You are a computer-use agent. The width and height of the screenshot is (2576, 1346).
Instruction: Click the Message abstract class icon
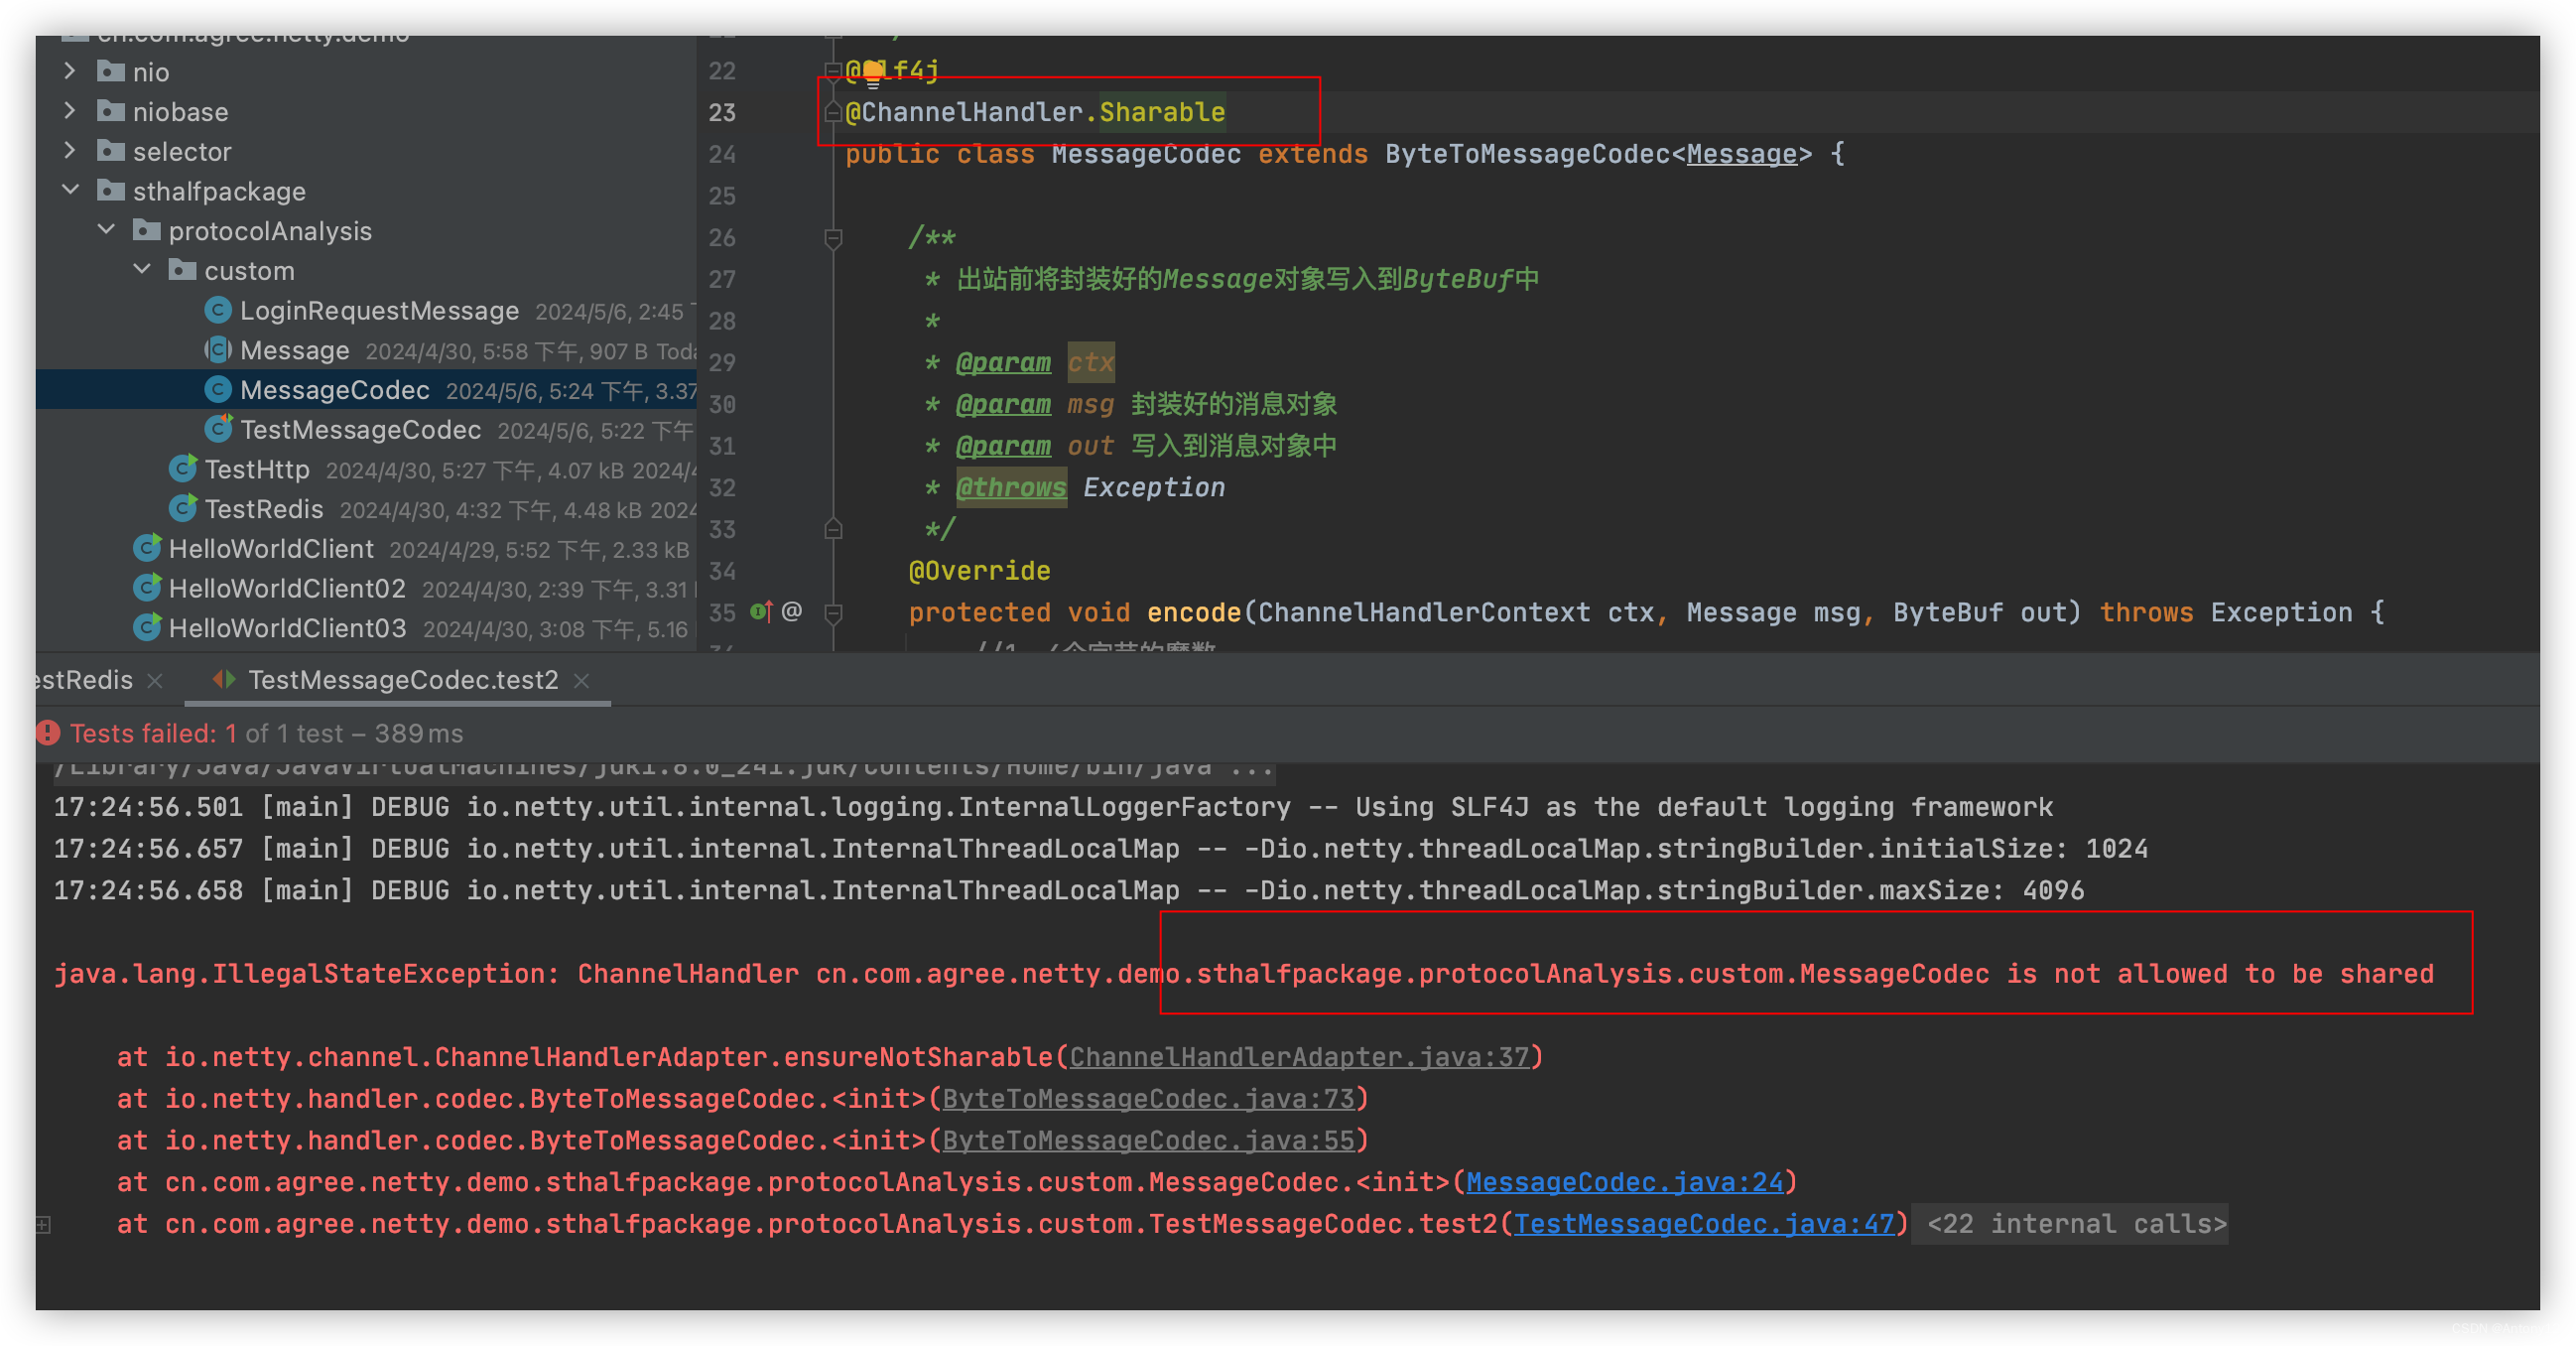coord(218,350)
